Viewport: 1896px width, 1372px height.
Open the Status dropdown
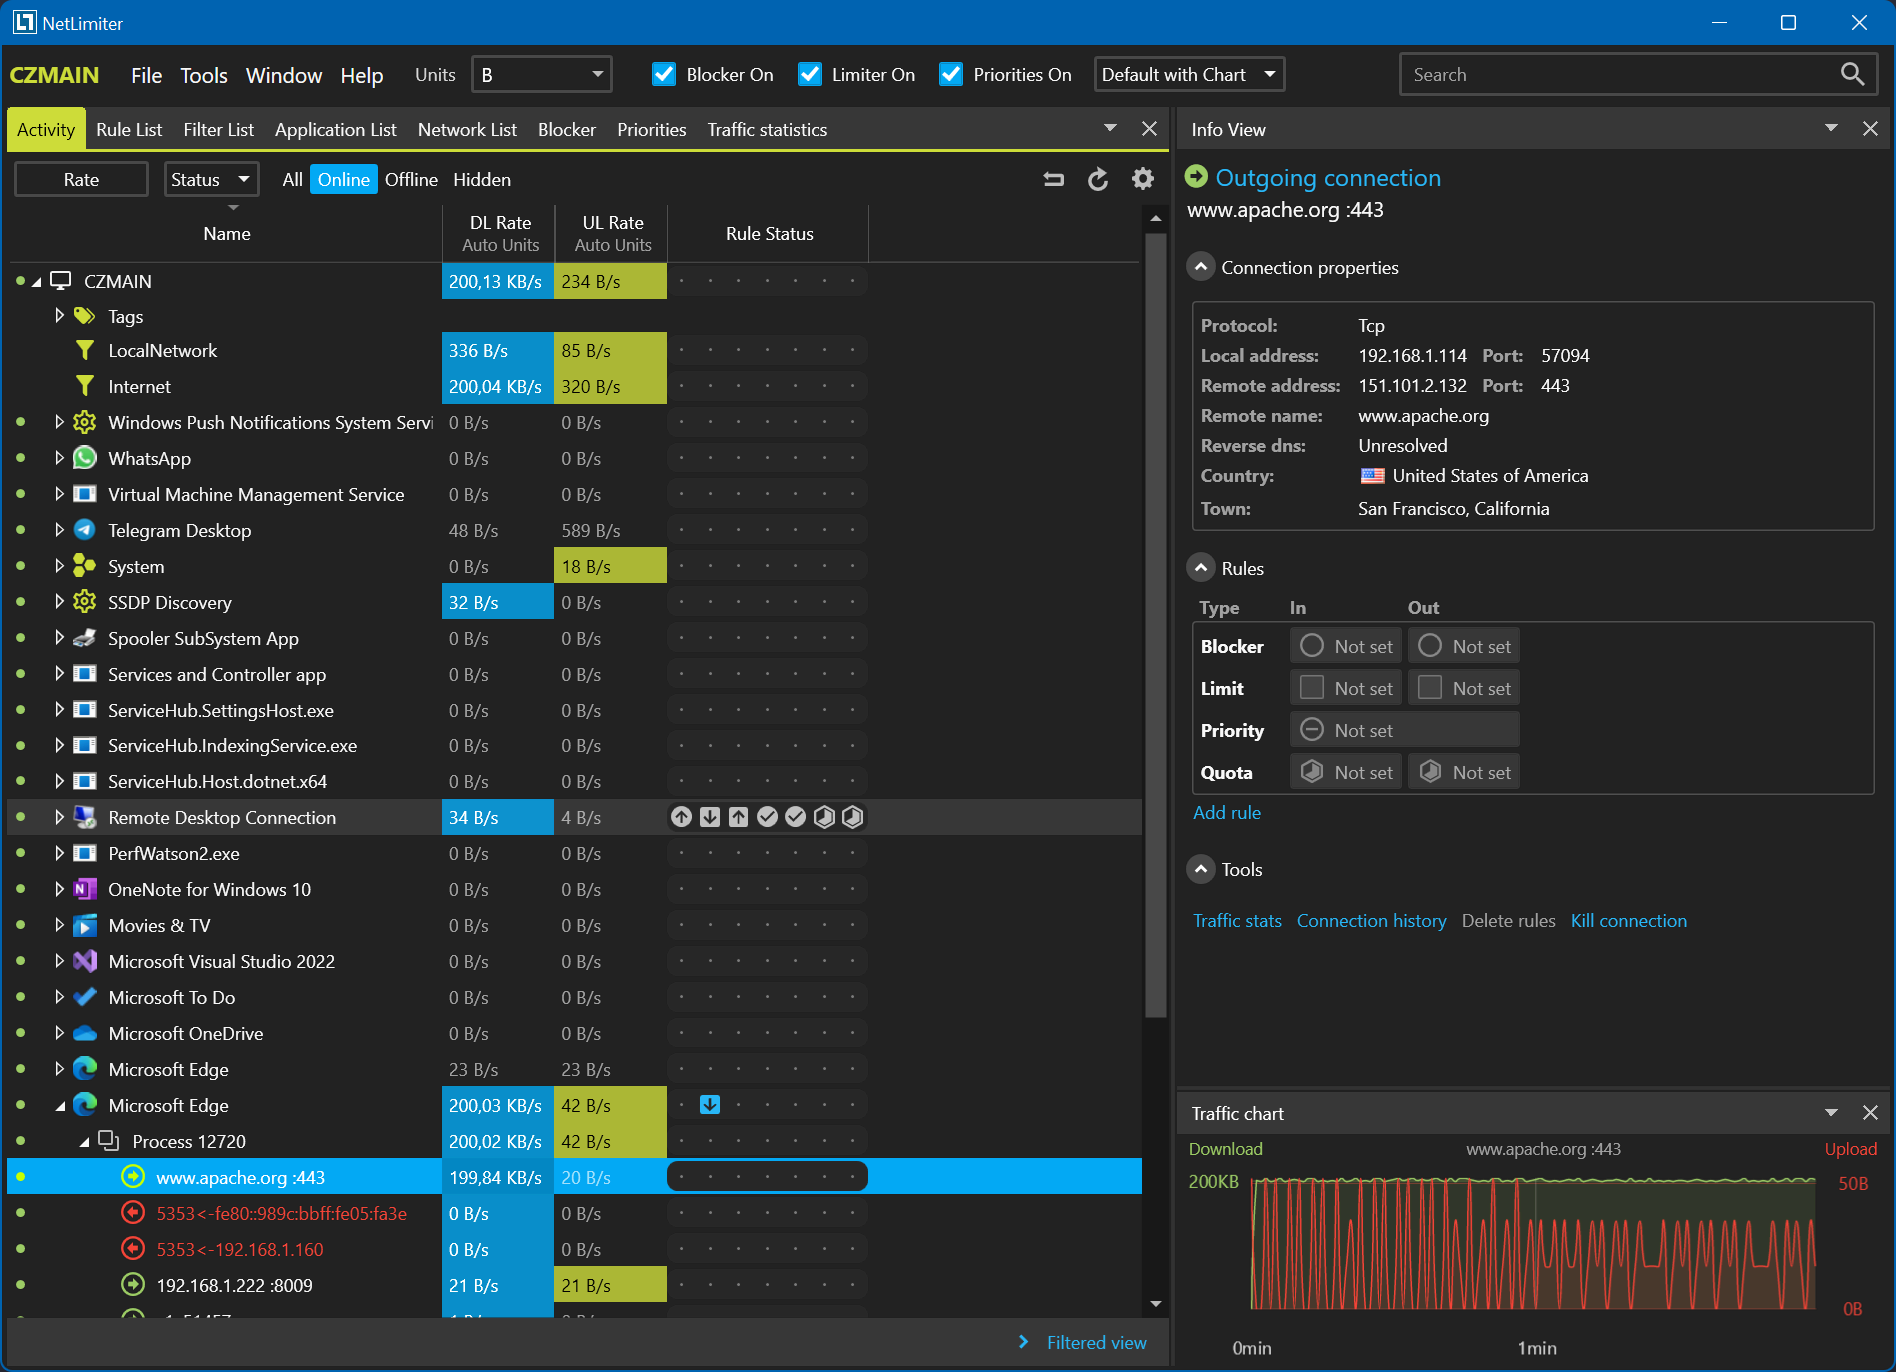(x=211, y=179)
